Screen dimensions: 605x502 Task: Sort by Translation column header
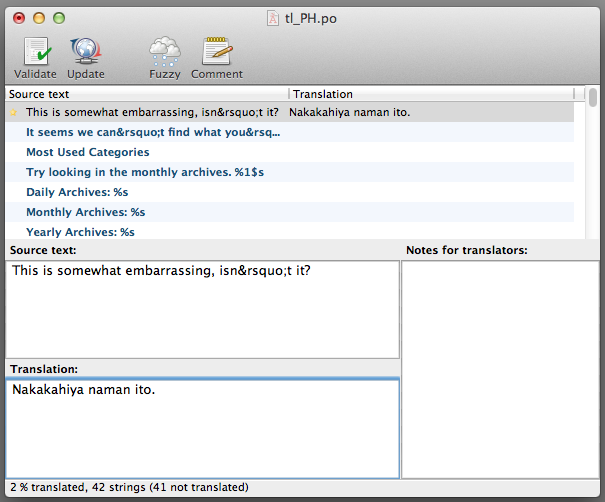coord(430,94)
